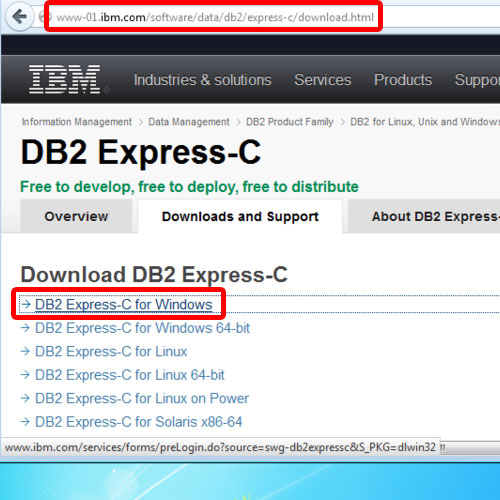Download DB2 Express-C for Linux on Power
Image resolution: width=500 pixels, height=500 pixels.
[142, 398]
